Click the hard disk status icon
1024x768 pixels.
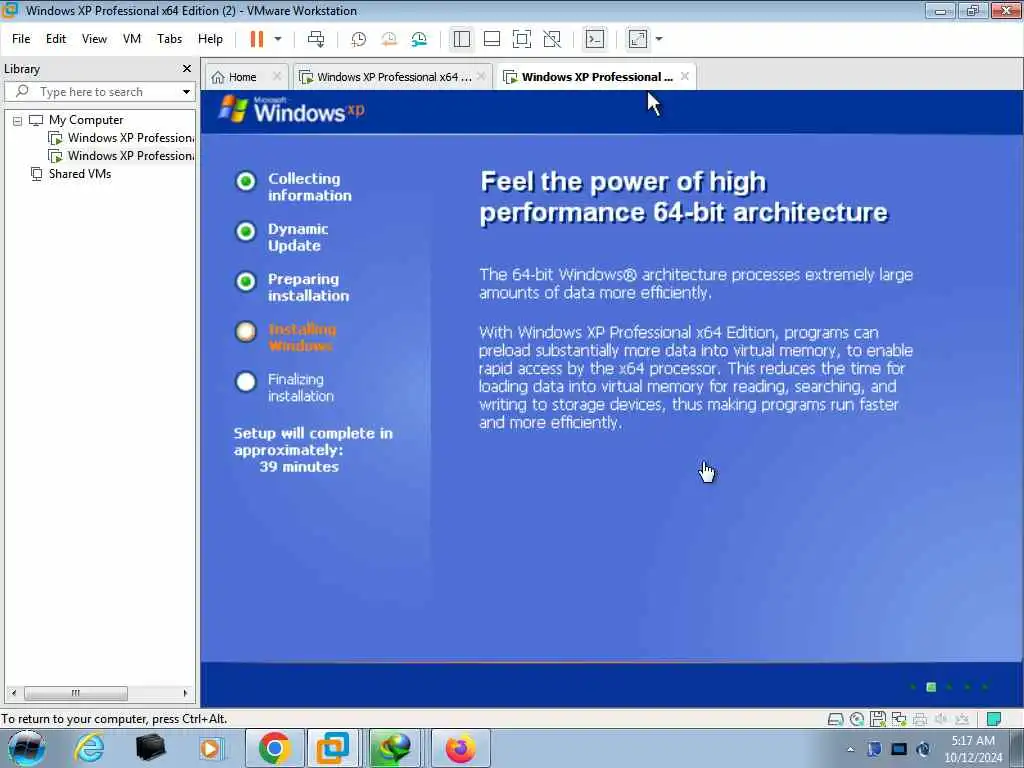[x=835, y=720]
